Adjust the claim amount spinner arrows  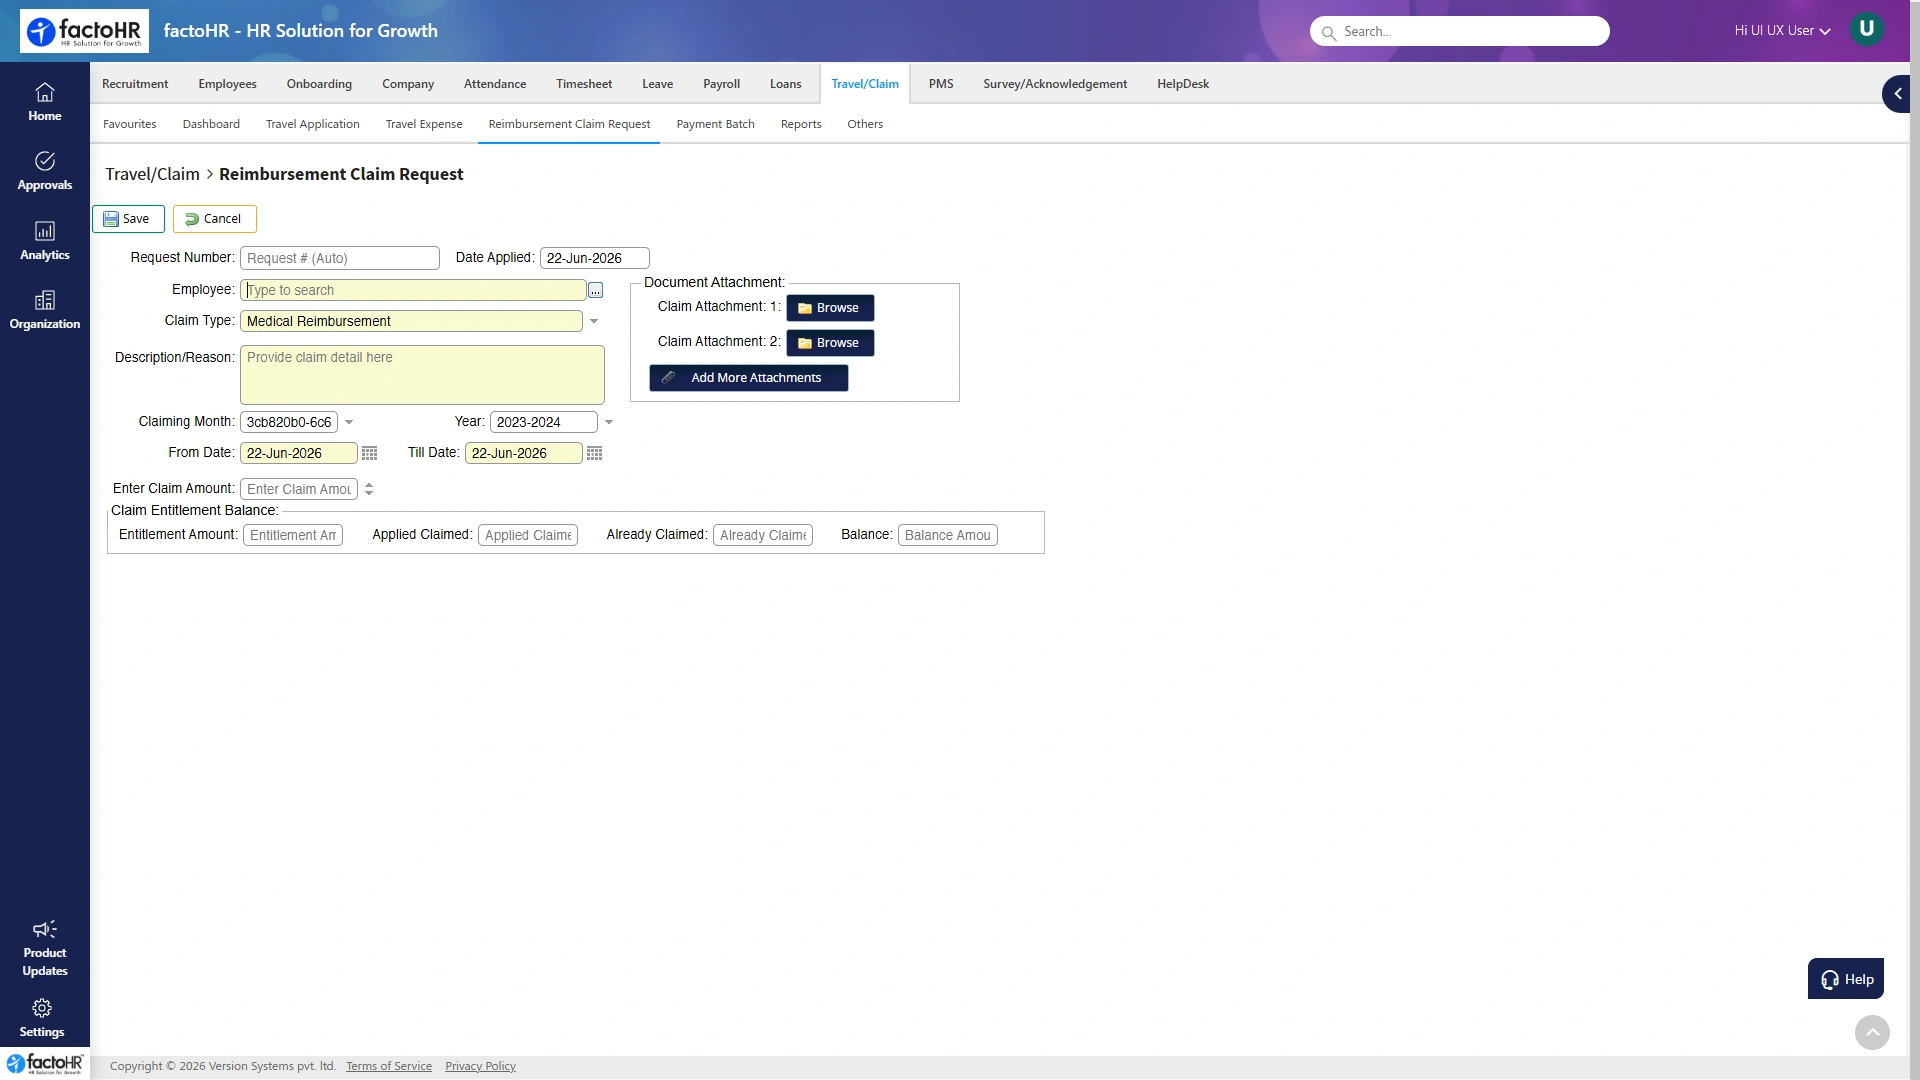[x=369, y=489]
